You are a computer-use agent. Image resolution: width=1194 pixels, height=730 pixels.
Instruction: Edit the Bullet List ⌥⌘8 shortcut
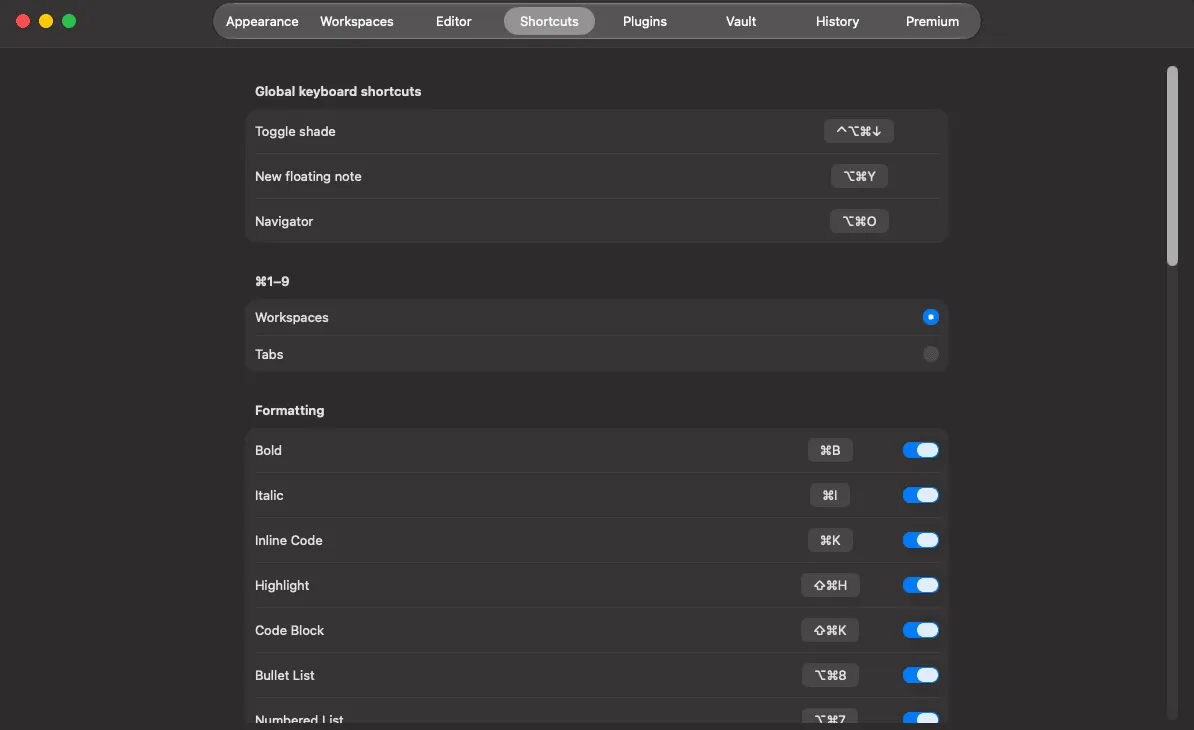click(830, 674)
